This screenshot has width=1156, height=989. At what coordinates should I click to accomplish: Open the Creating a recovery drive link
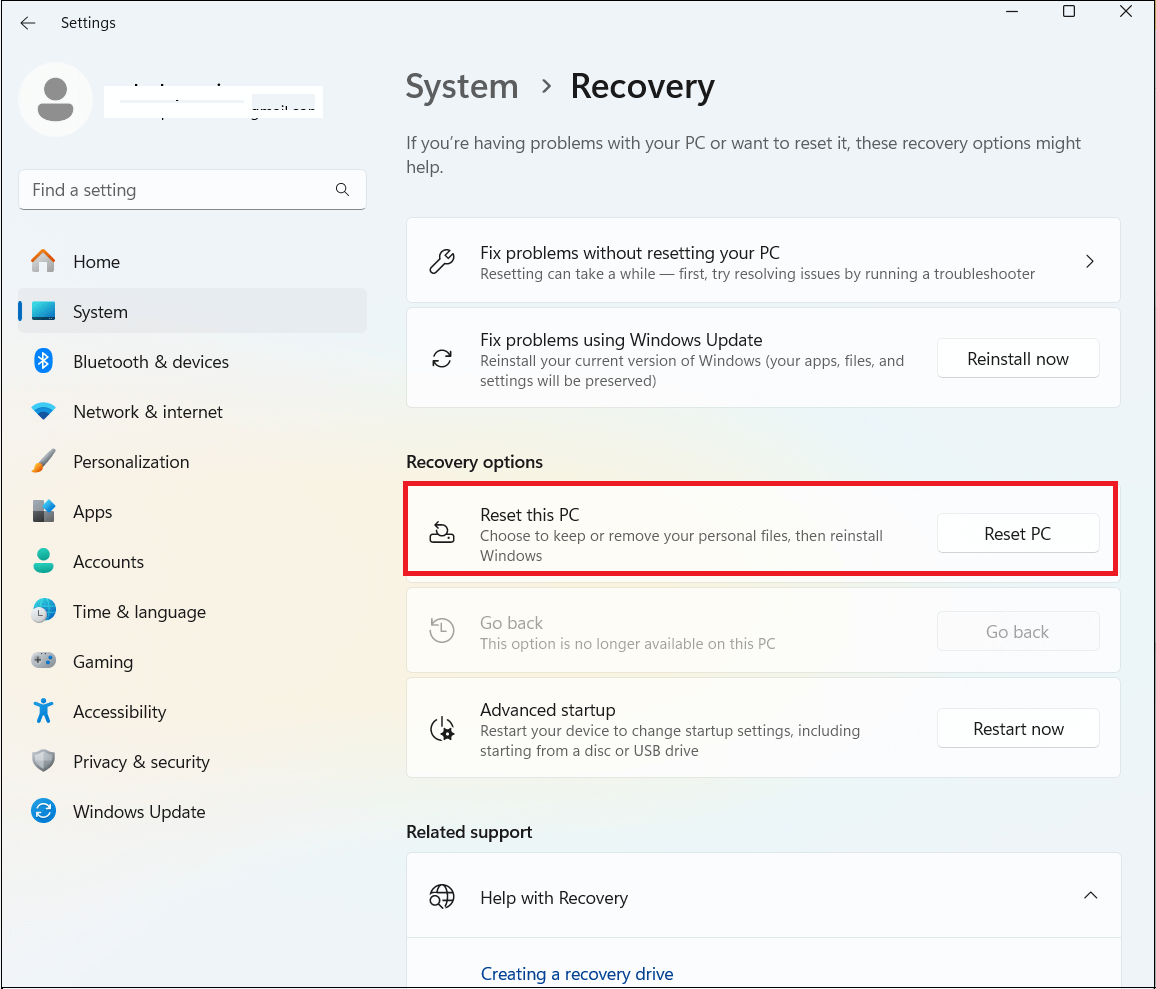pyautogui.click(x=577, y=974)
